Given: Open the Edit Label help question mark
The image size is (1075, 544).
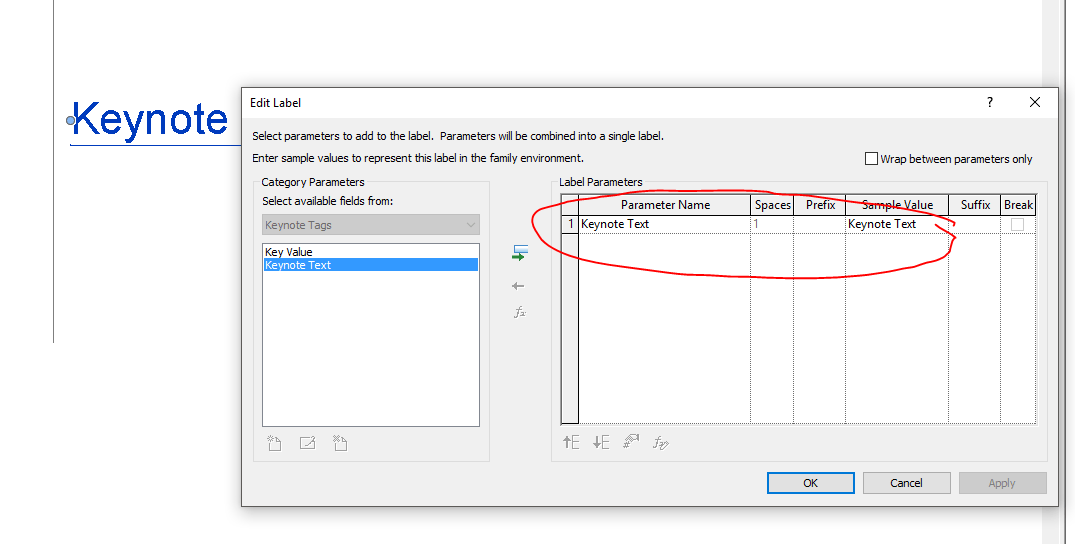Looking at the screenshot, I should (x=989, y=102).
